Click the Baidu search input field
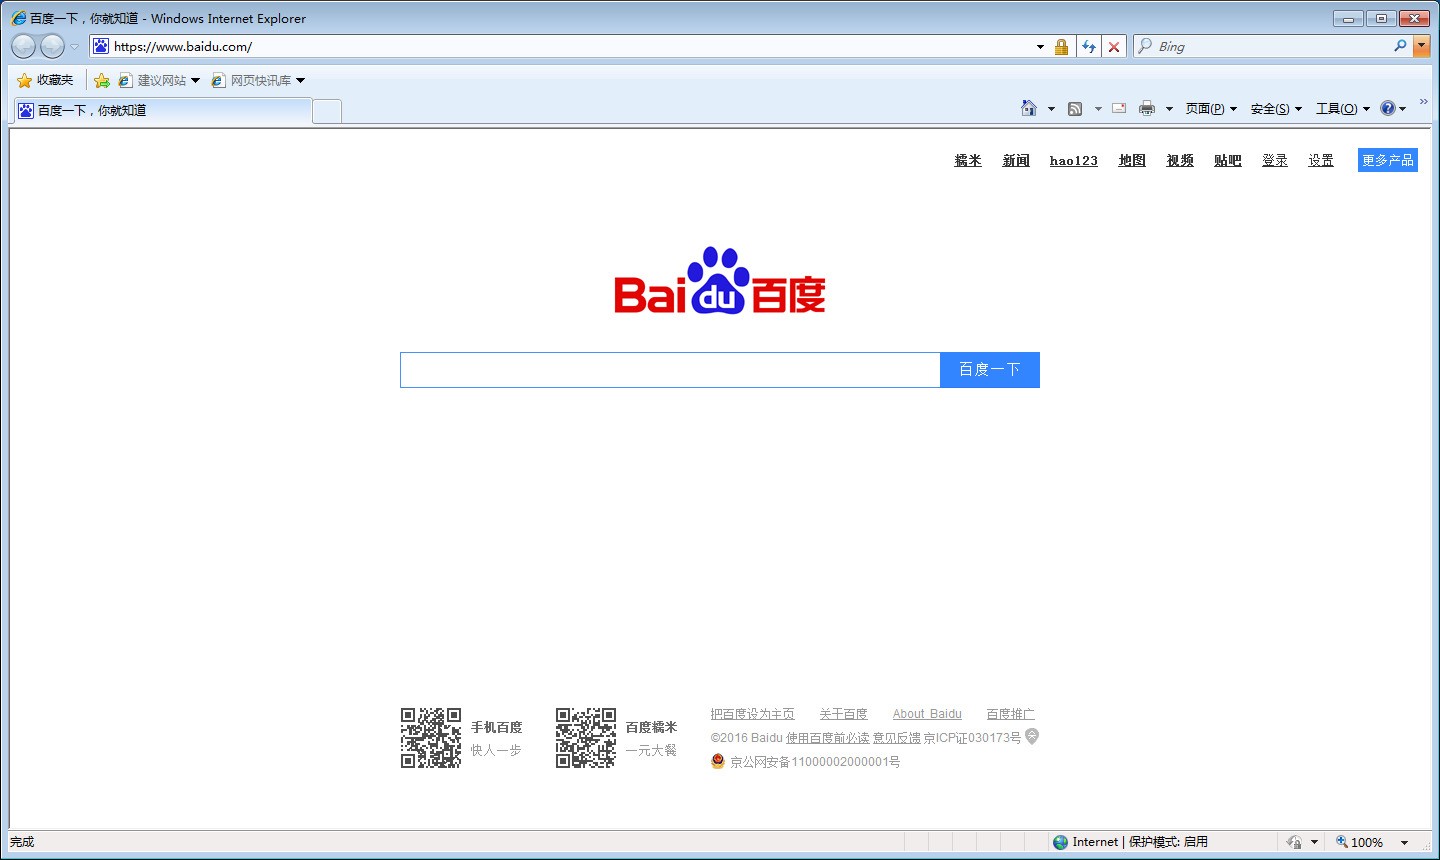This screenshot has width=1440, height=860. coord(670,370)
